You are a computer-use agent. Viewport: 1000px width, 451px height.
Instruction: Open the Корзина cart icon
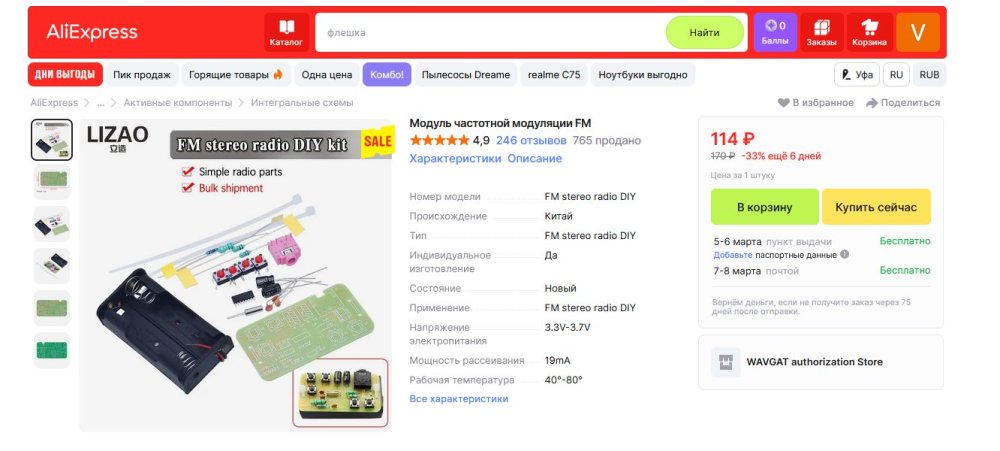(869, 33)
